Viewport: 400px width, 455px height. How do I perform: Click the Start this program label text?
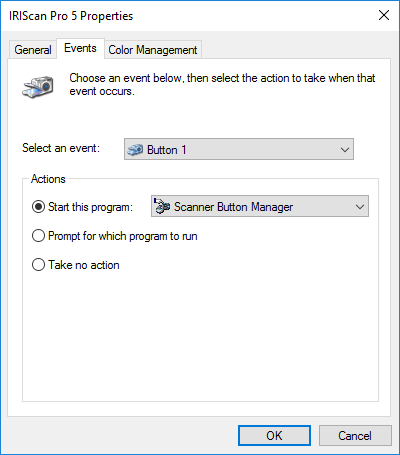90,207
